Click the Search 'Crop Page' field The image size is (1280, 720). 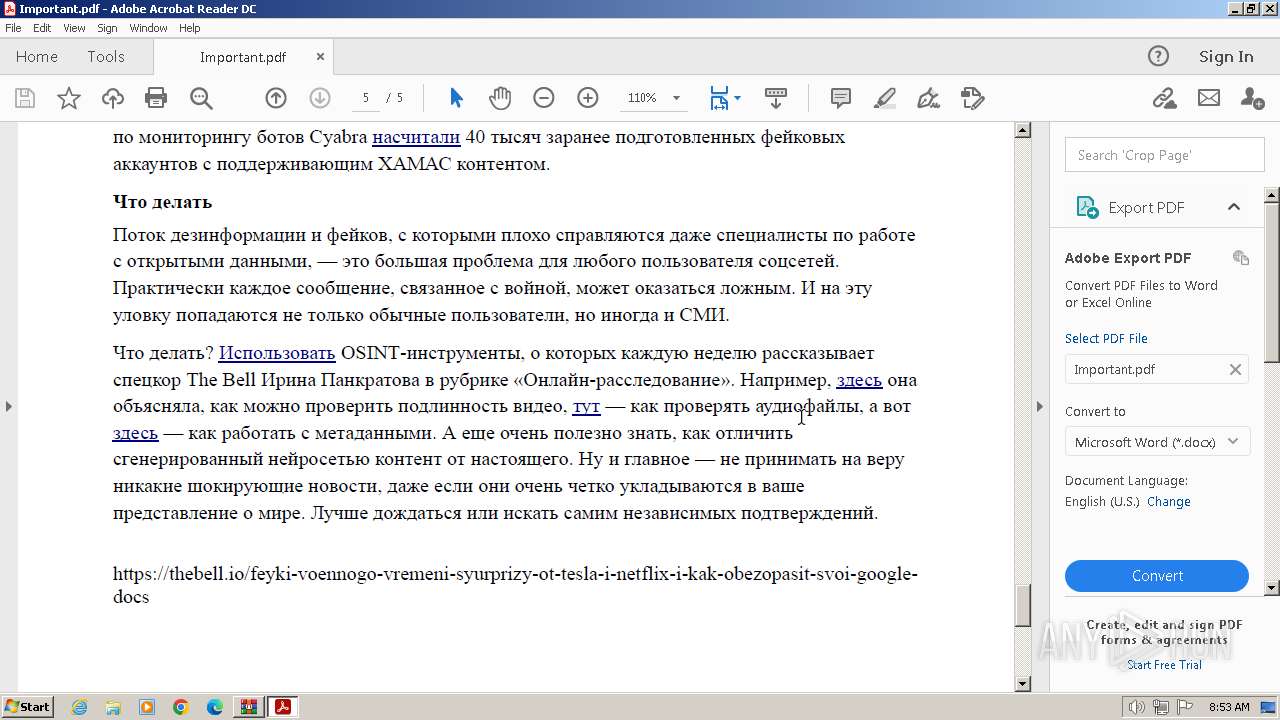(x=1164, y=155)
